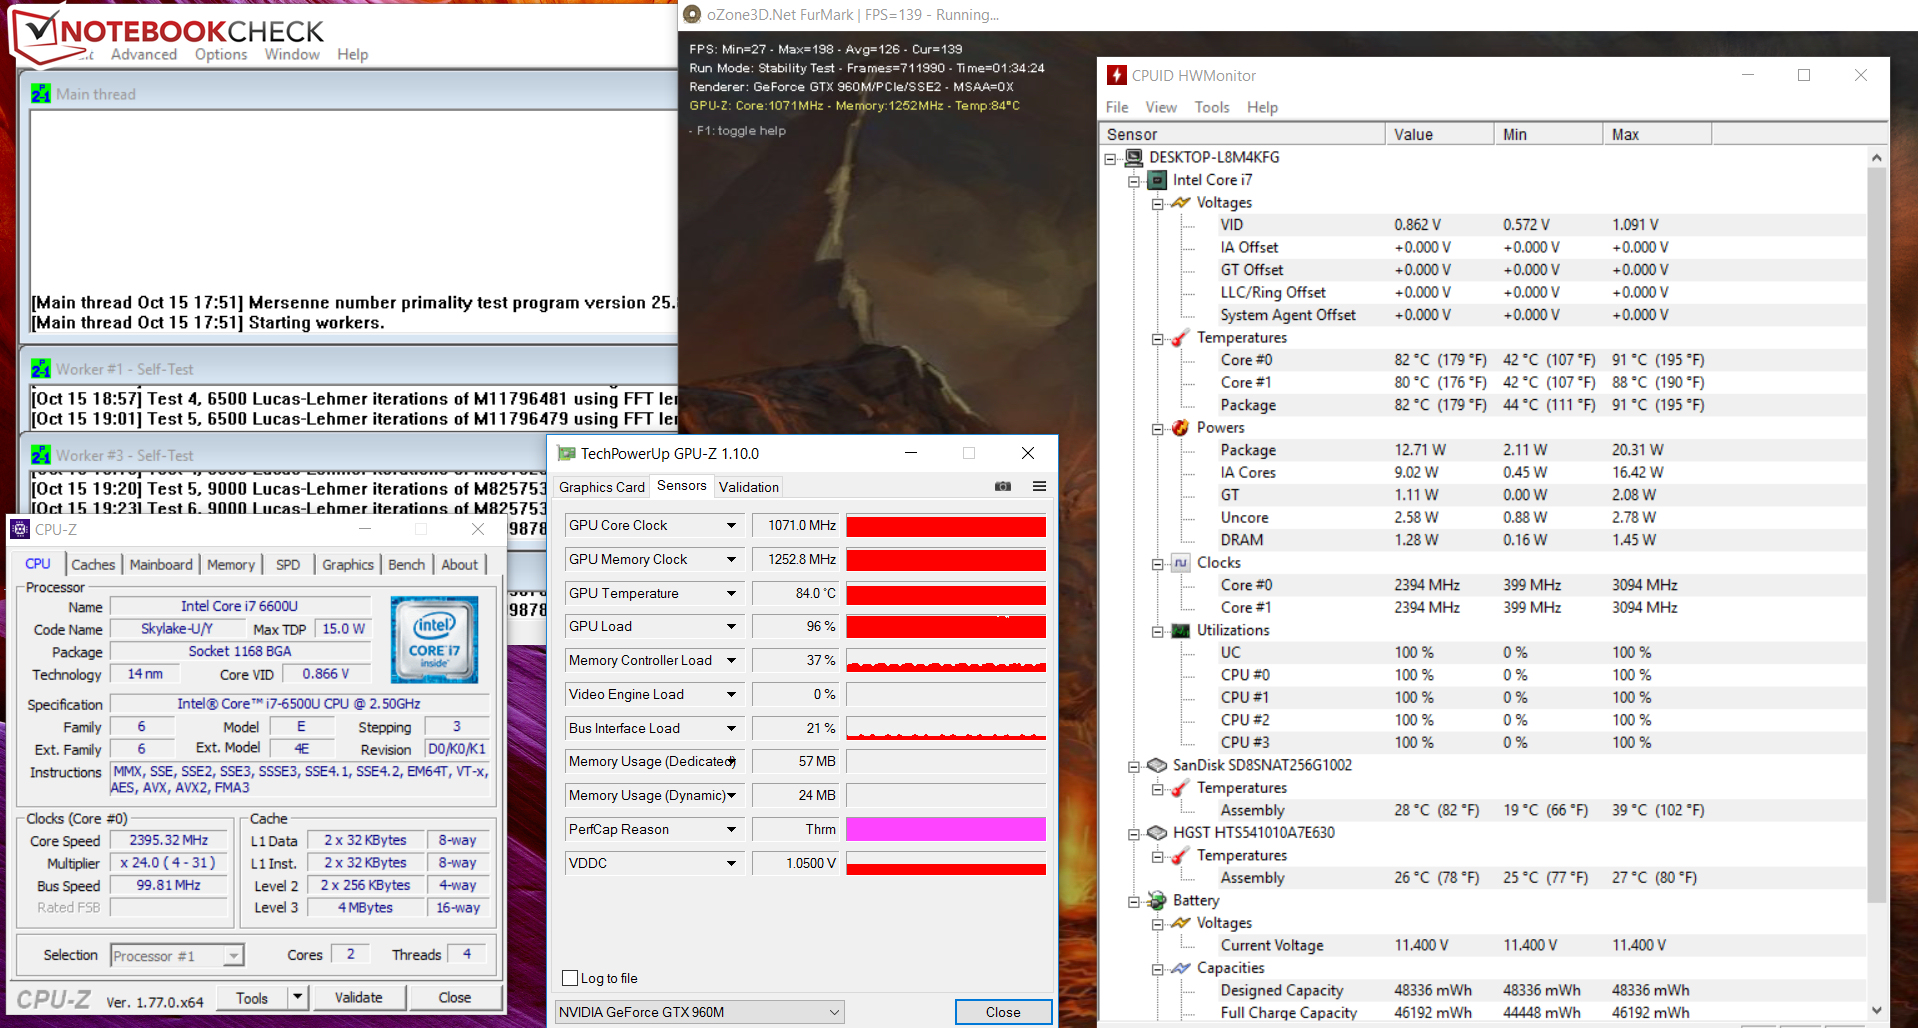This screenshot has width=1918, height=1028.
Task: Click the HWMonitor scrollbar up arrow
Action: click(x=1877, y=157)
